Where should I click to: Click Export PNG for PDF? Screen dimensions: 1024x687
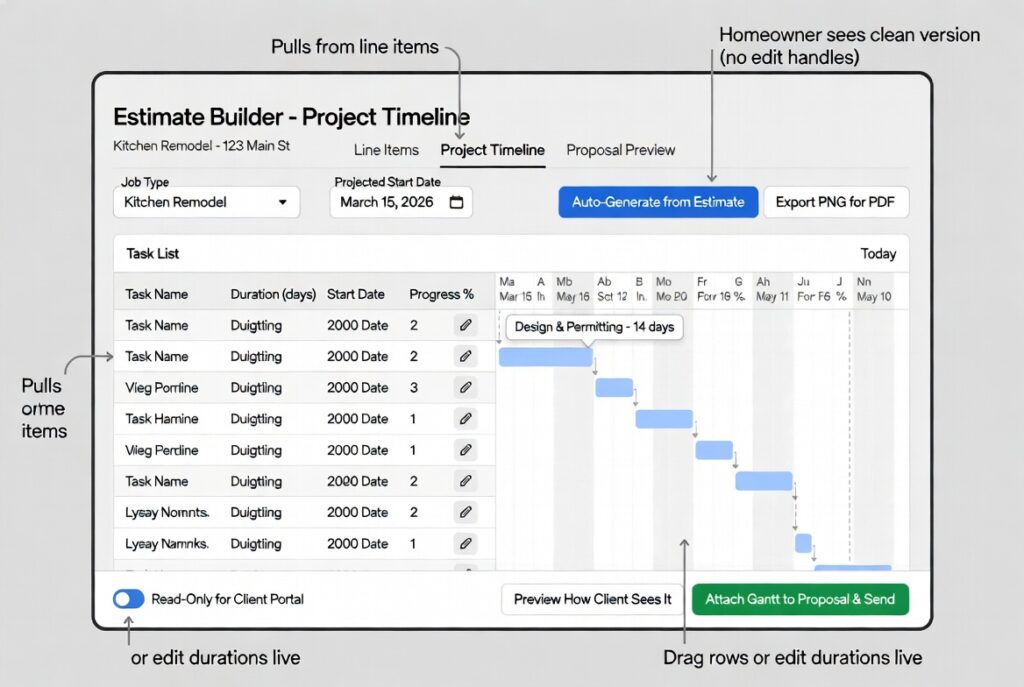(836, 201)
